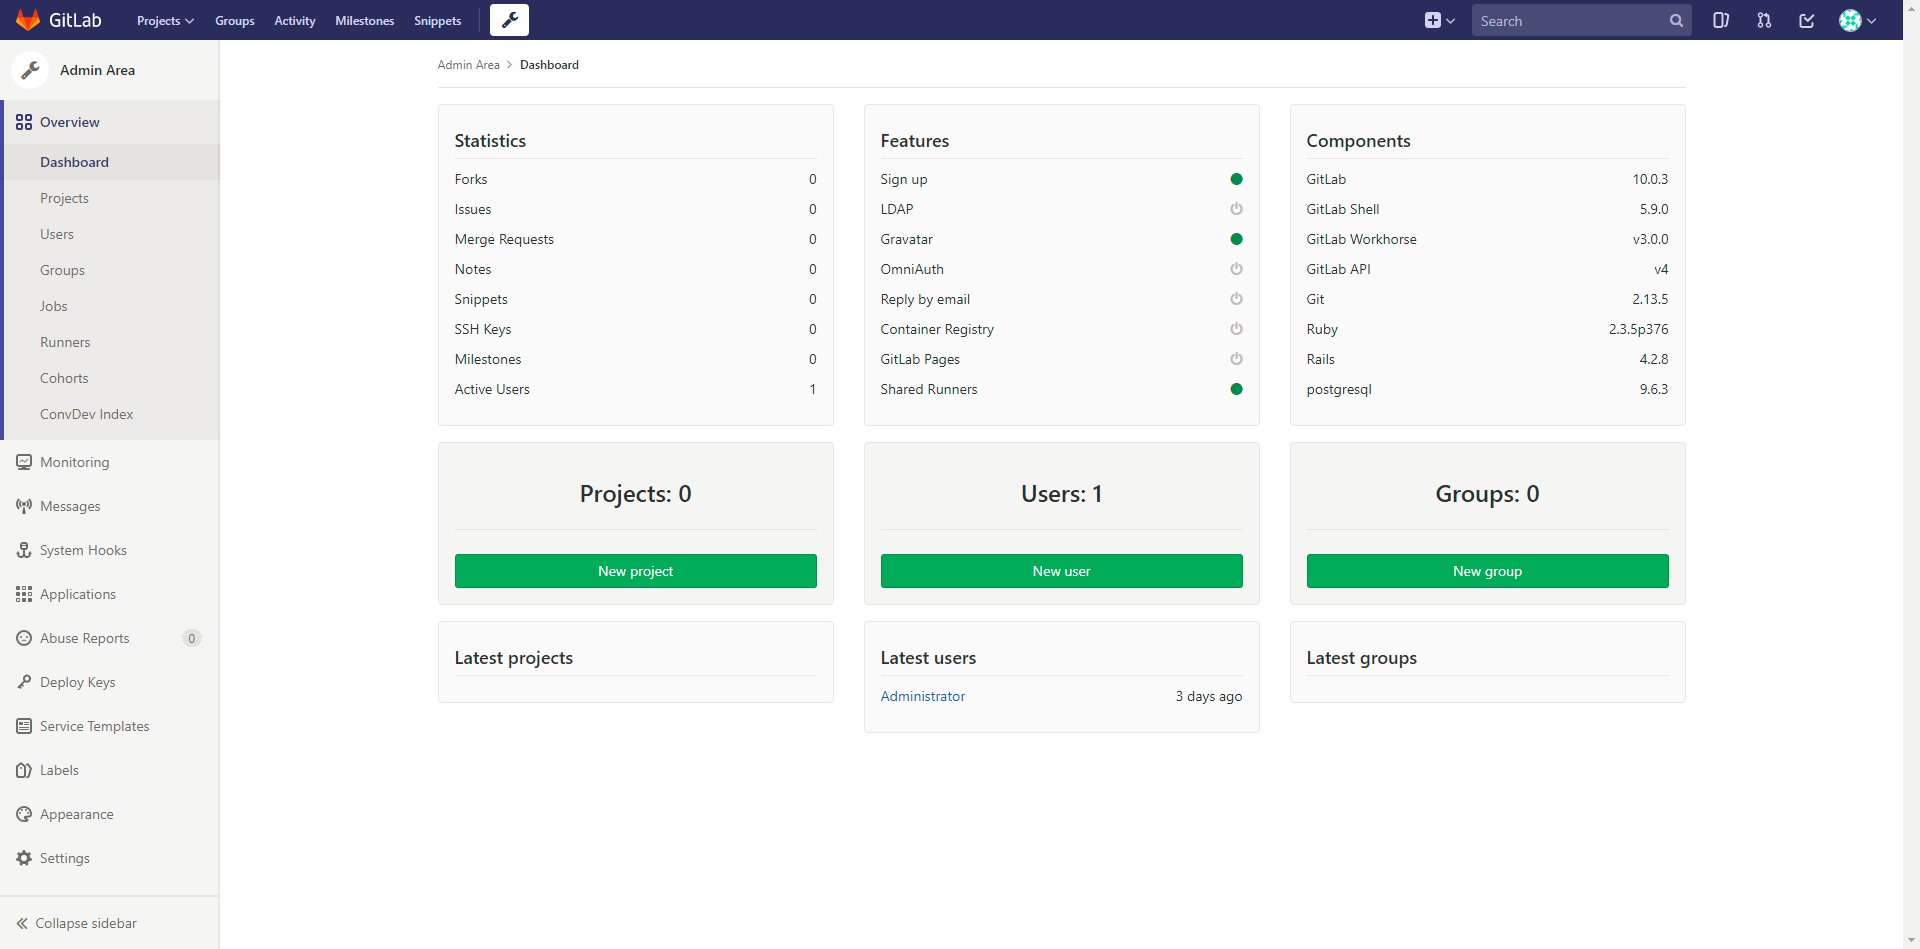Select Jobs in the sidebar
The image size is (1920, 949).
click(x=112, y=306)
